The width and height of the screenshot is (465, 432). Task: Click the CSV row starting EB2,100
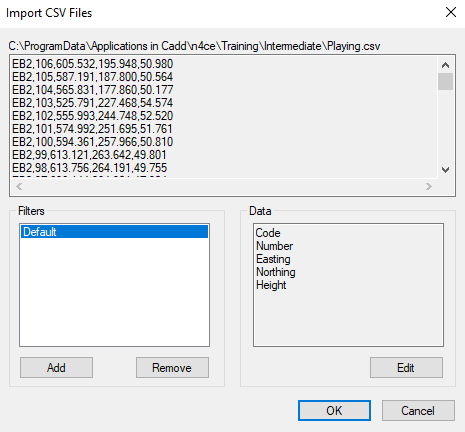pos(93,142)
